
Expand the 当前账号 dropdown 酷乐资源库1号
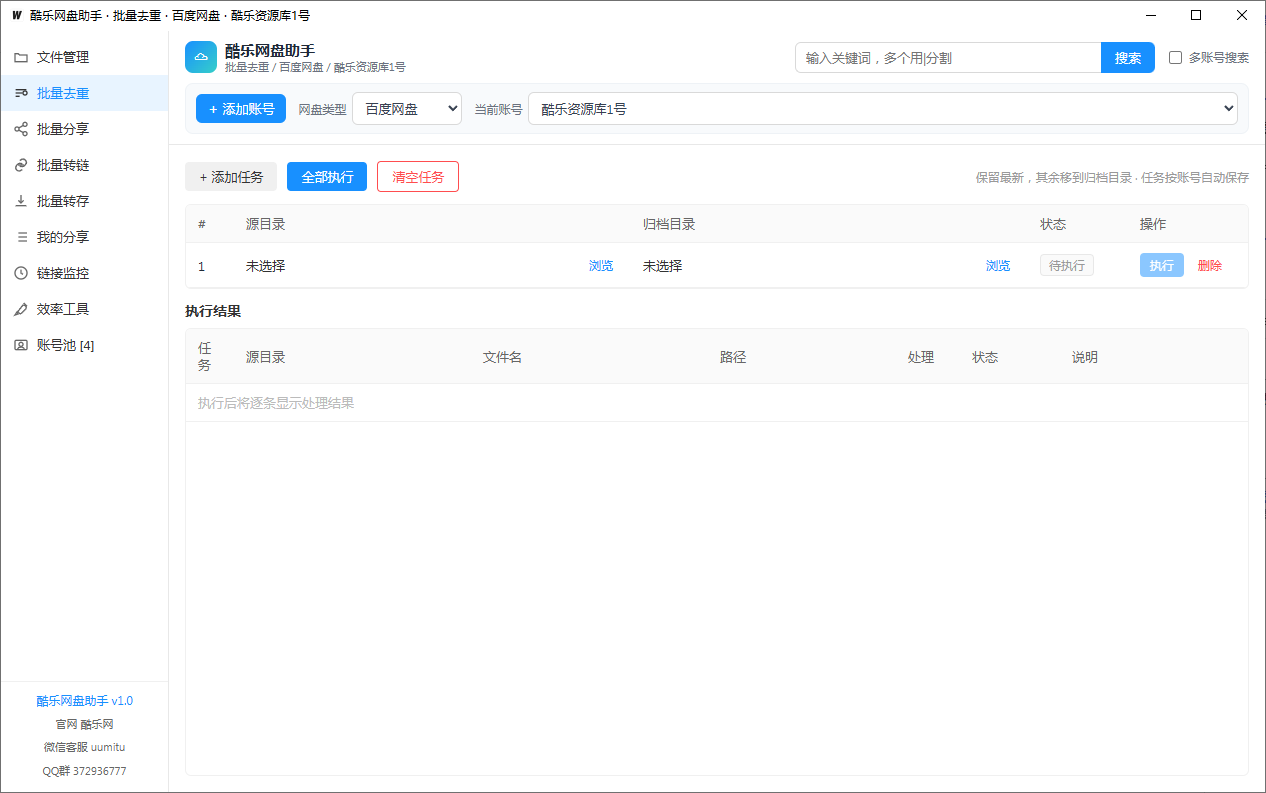[883, 109]
